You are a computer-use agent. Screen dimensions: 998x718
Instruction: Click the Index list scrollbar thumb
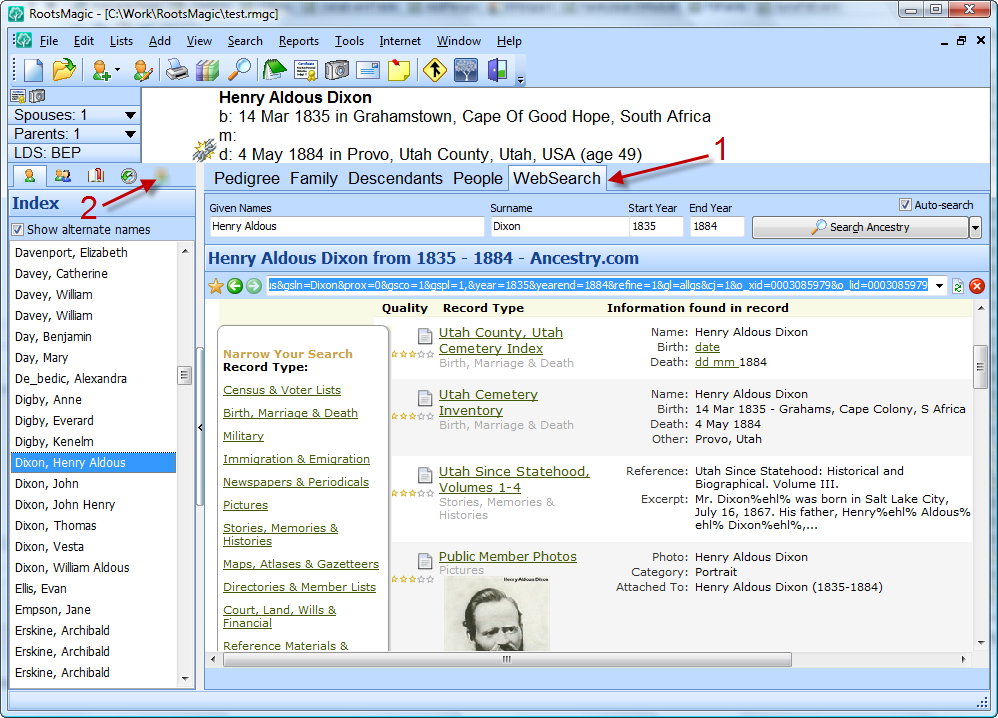coord(185,376)
